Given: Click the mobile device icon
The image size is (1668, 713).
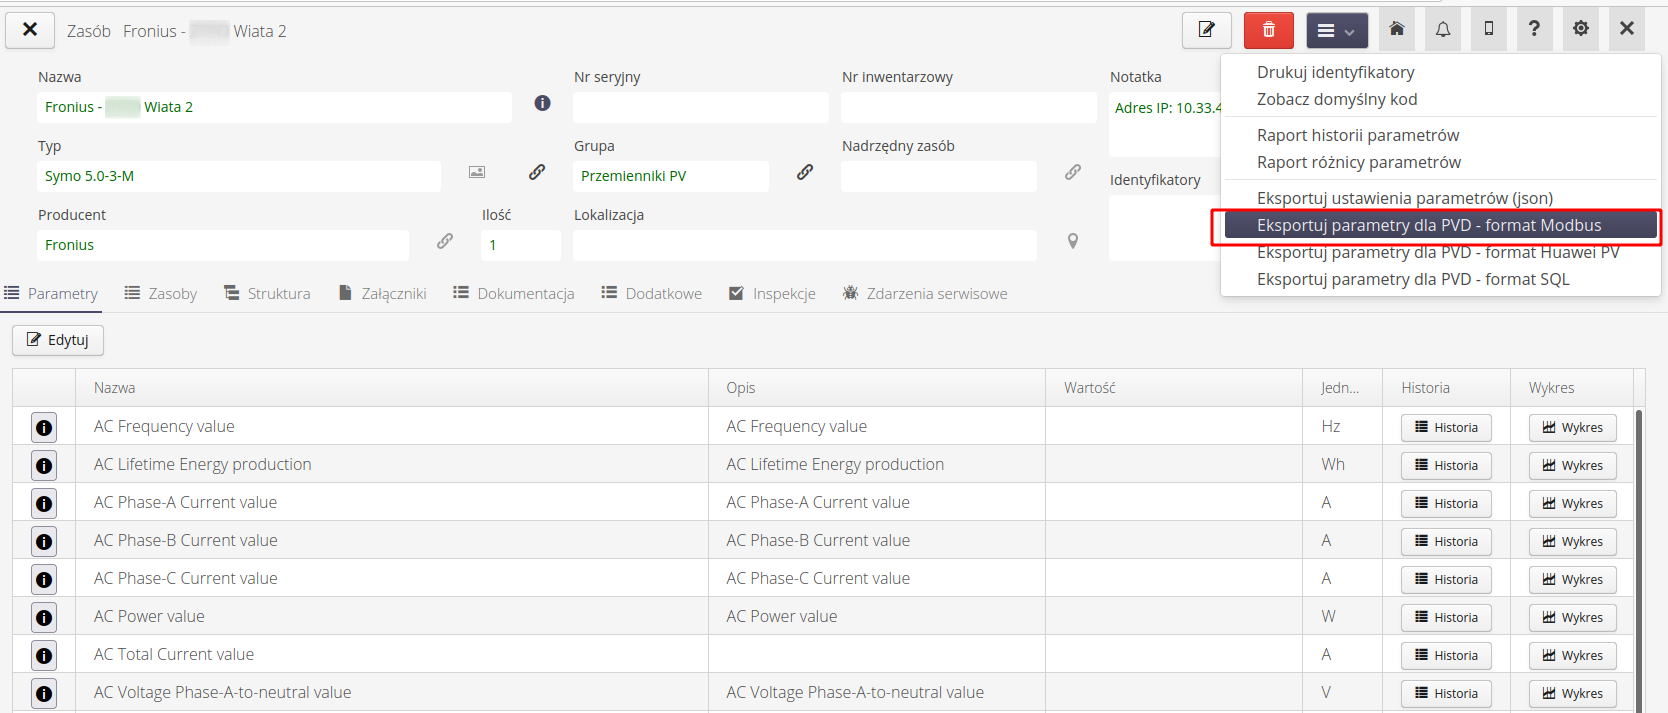Looking at the screenshot, I should (1489, 30).
